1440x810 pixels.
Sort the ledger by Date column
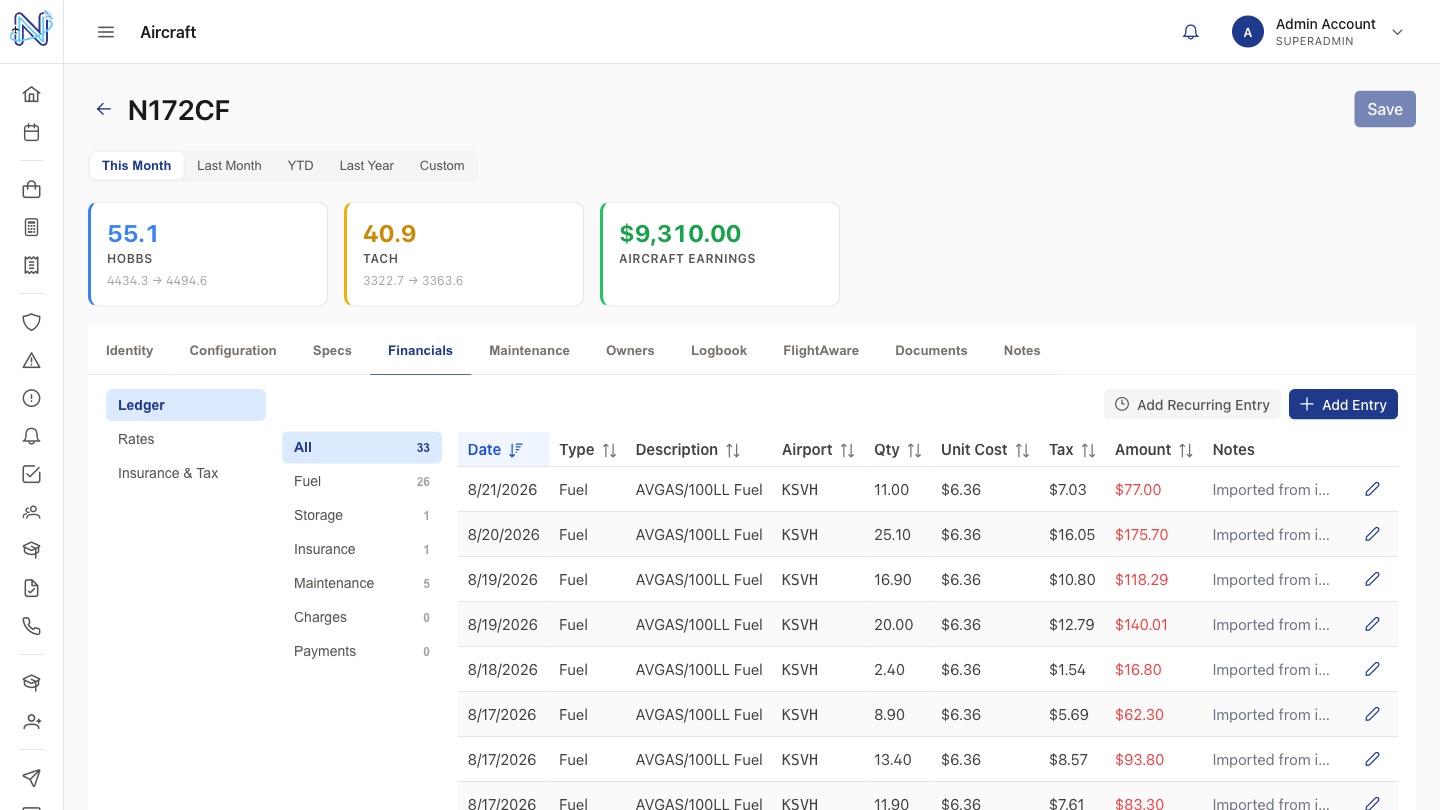503,449
